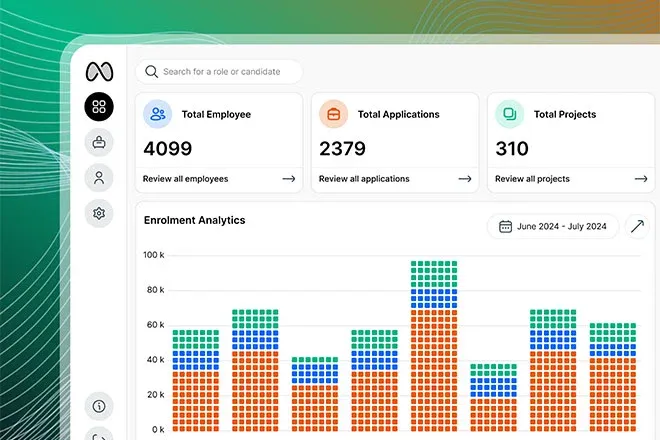The height and width of the screenshot is (440, 660).
Task: Select the Total Employee card title
Action: [x=216, y=115]
